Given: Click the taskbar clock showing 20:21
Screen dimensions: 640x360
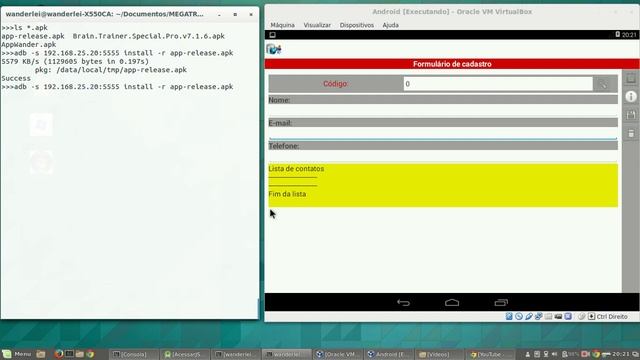Looking at the screenshot, I should [x=621, y=354].
